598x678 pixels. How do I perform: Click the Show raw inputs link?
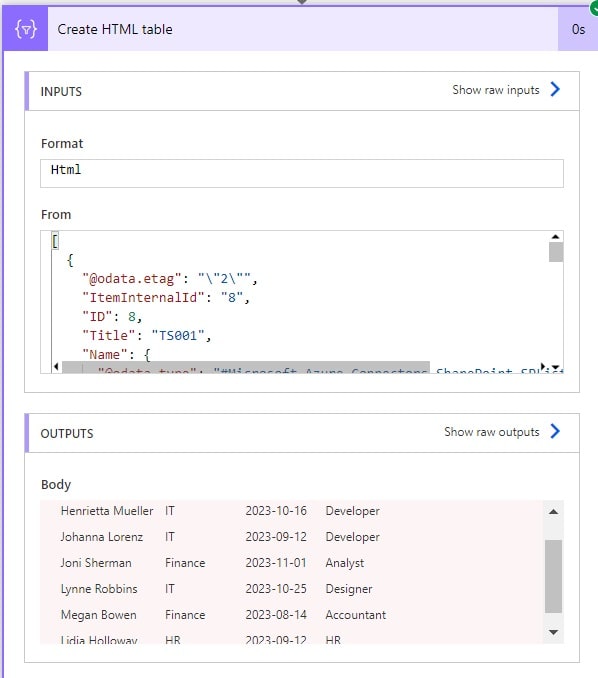pyautogui.click(x=496, y=90)
